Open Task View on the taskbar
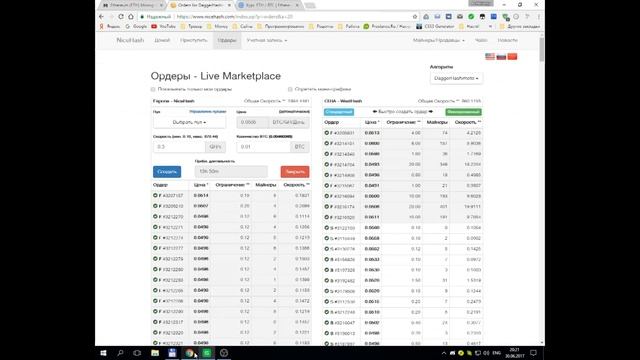The height and width of the screenshot is (360, 640). click(137, 353)
